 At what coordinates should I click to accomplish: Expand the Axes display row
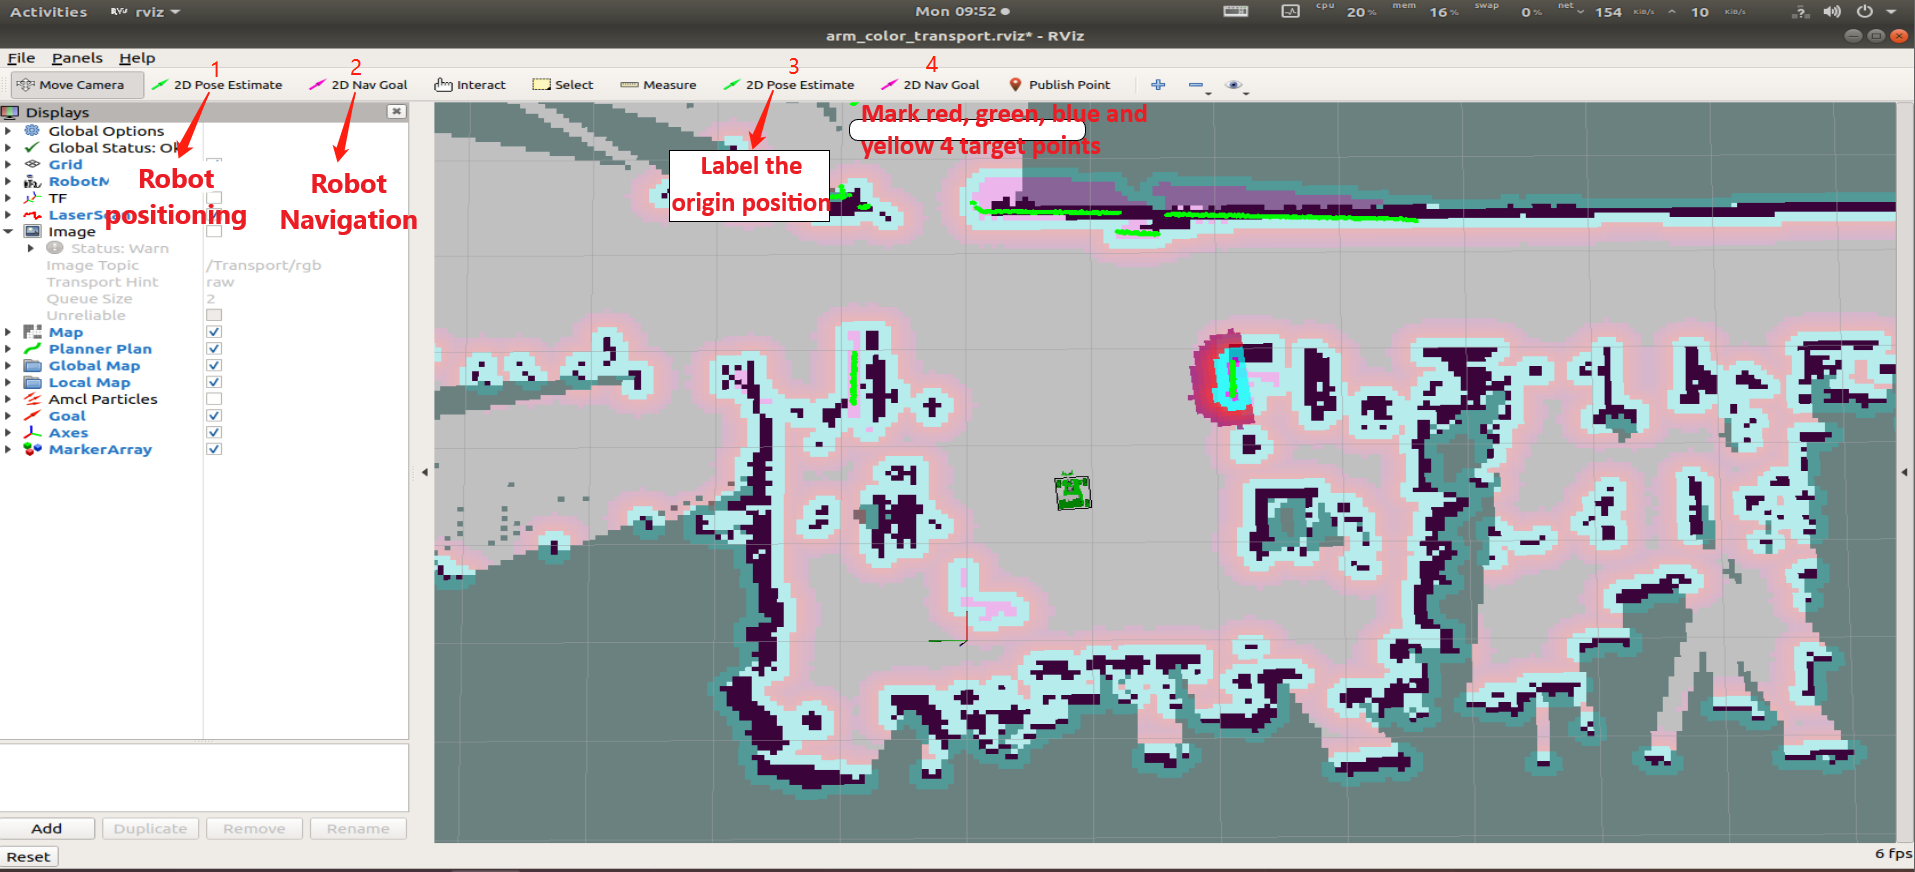coord(8,433)
